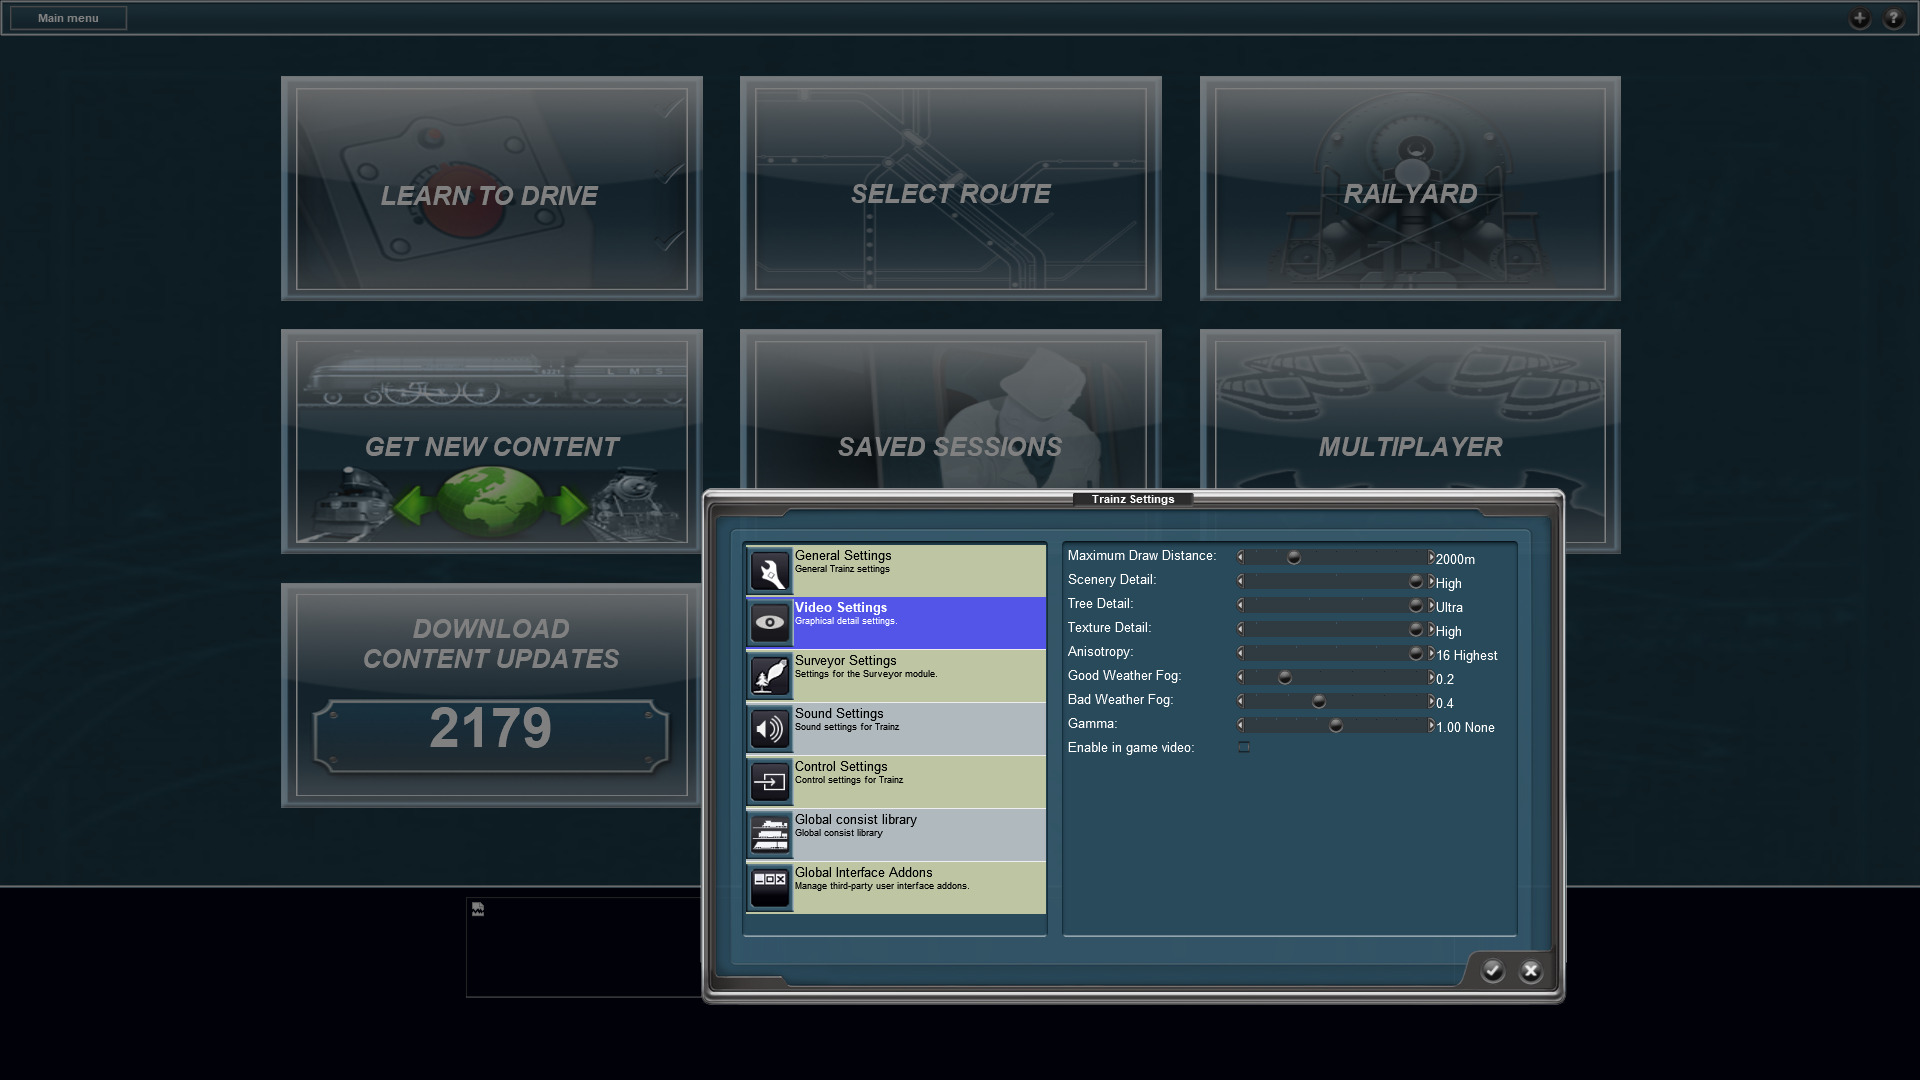Decrease Good Weather Fog with left arrow
This screenshot has width=1920, height=1080.
1241,677
